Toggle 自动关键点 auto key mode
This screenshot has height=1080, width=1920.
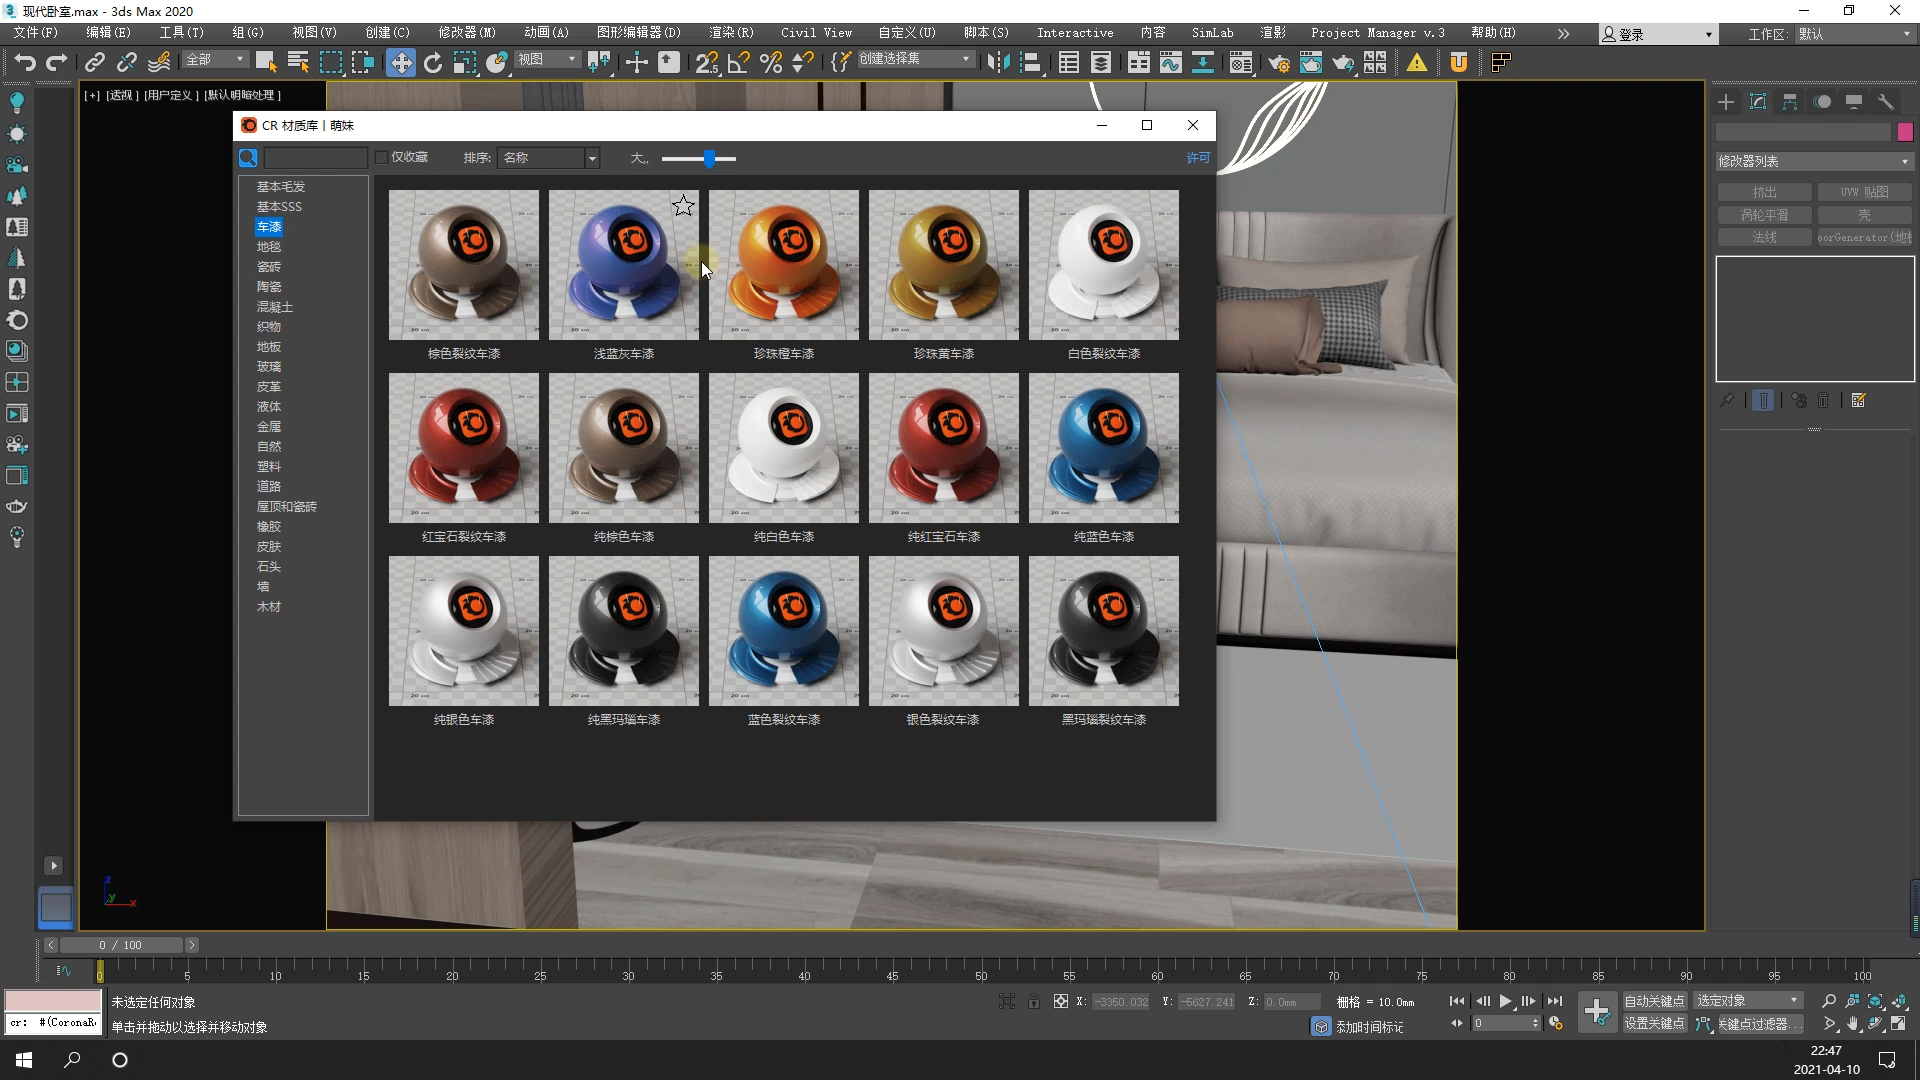[1654, 1001]
